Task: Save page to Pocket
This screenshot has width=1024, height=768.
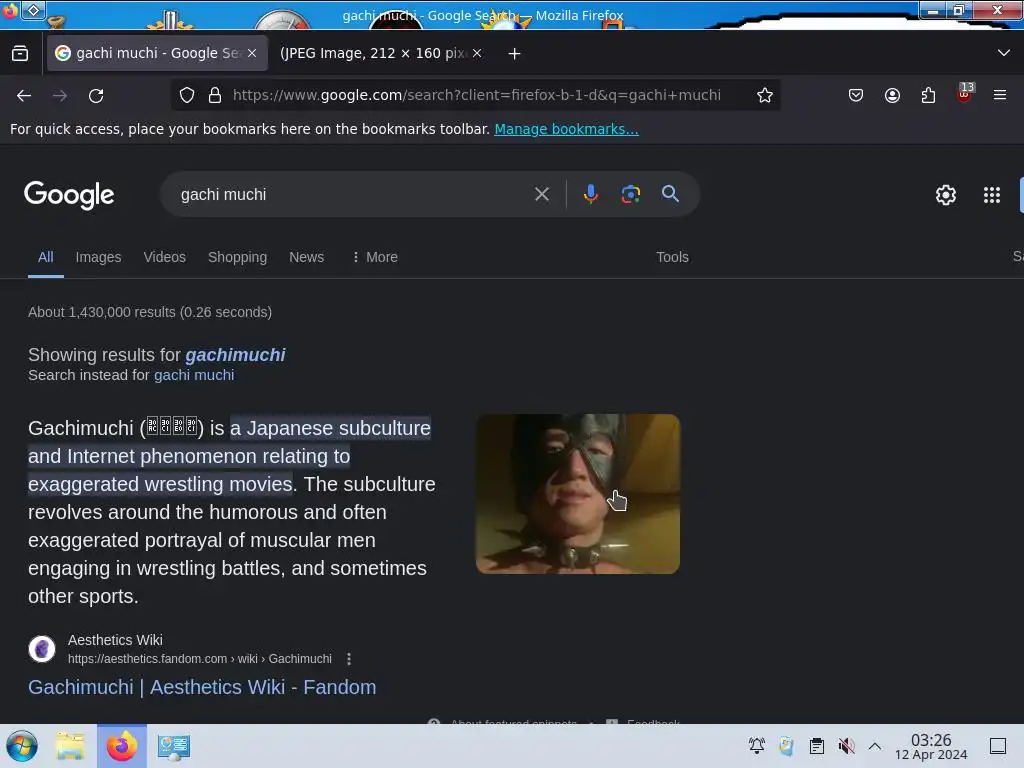Action: click(x=856, y=95)
